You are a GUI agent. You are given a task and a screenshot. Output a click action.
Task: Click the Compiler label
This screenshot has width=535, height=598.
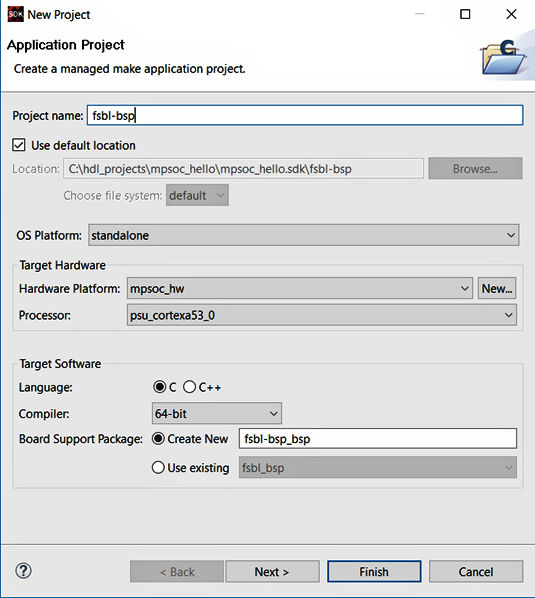point(44,414)
